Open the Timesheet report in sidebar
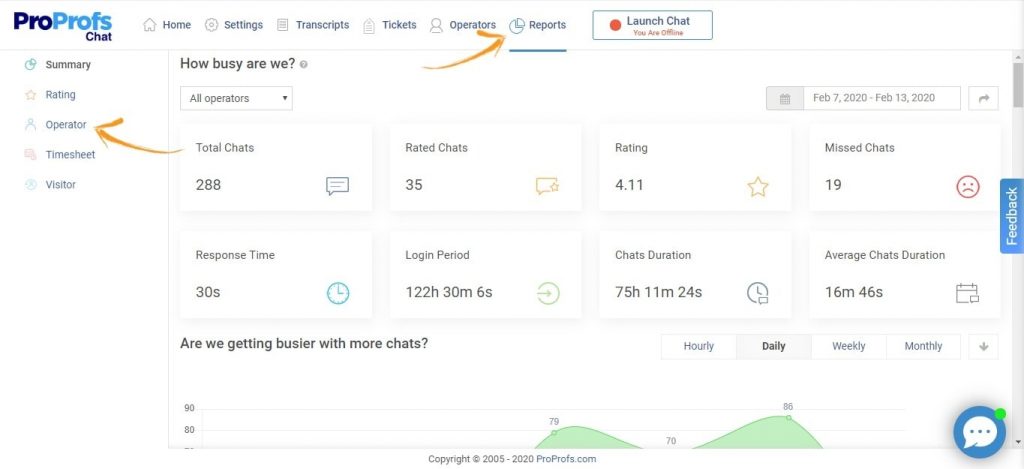1024x469 pixels. [x=70, y=155]
